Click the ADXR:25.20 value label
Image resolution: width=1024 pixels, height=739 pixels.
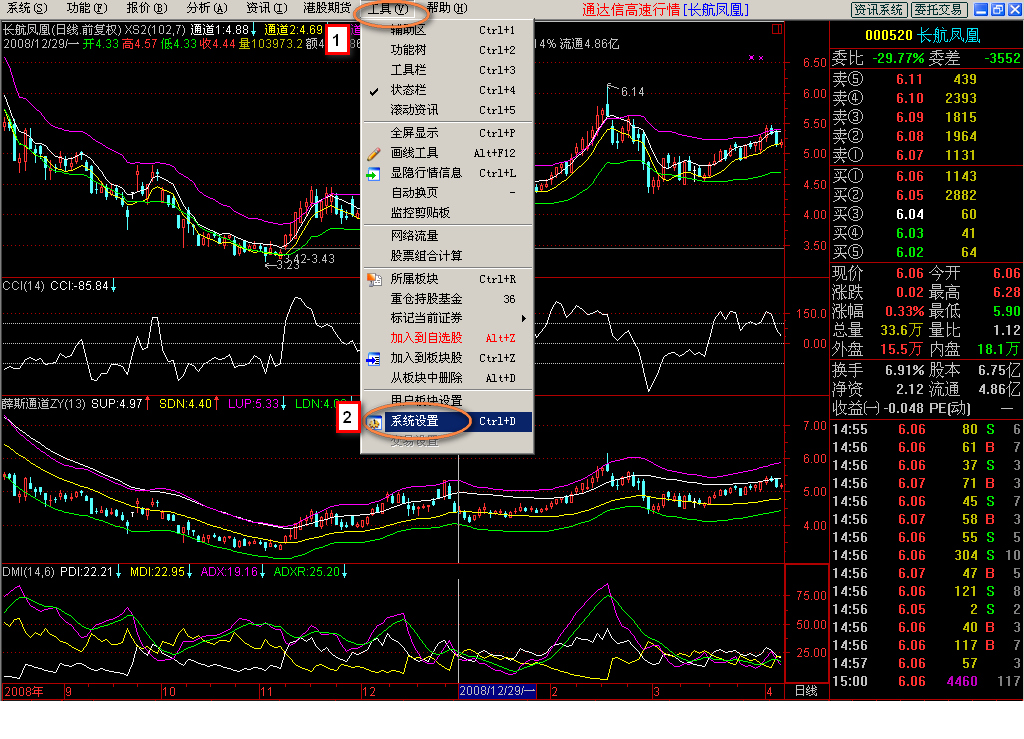tap(306, 572)
